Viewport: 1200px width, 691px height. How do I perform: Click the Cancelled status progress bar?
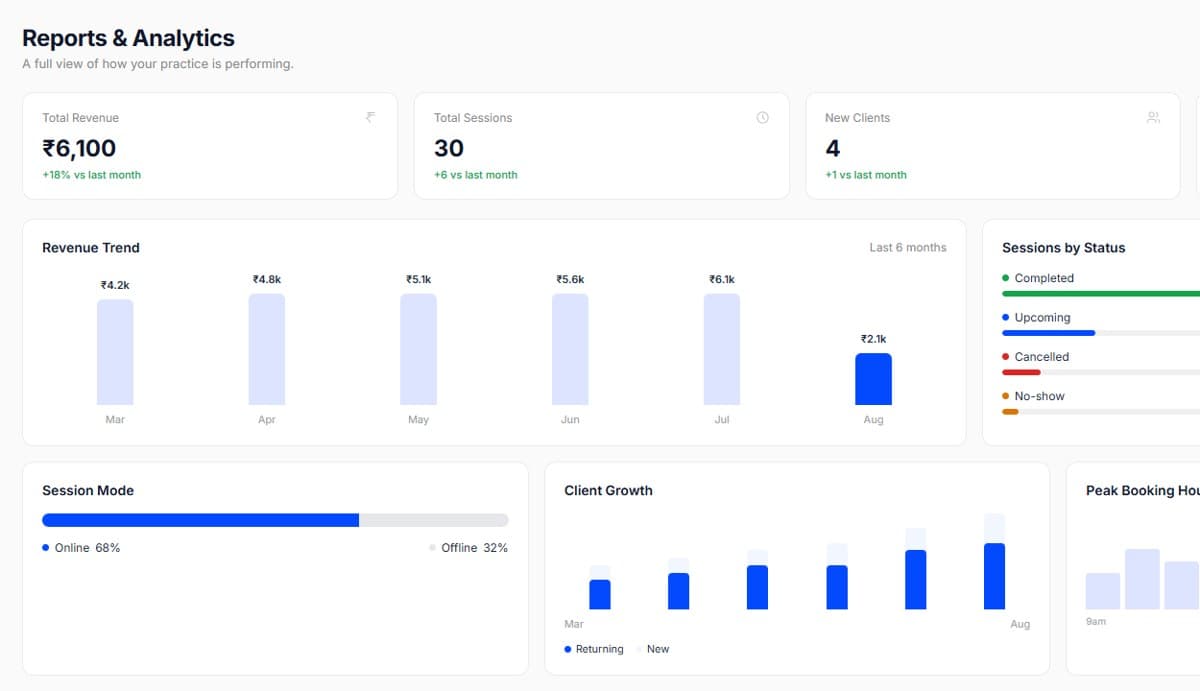click(x=1101, y=372)
